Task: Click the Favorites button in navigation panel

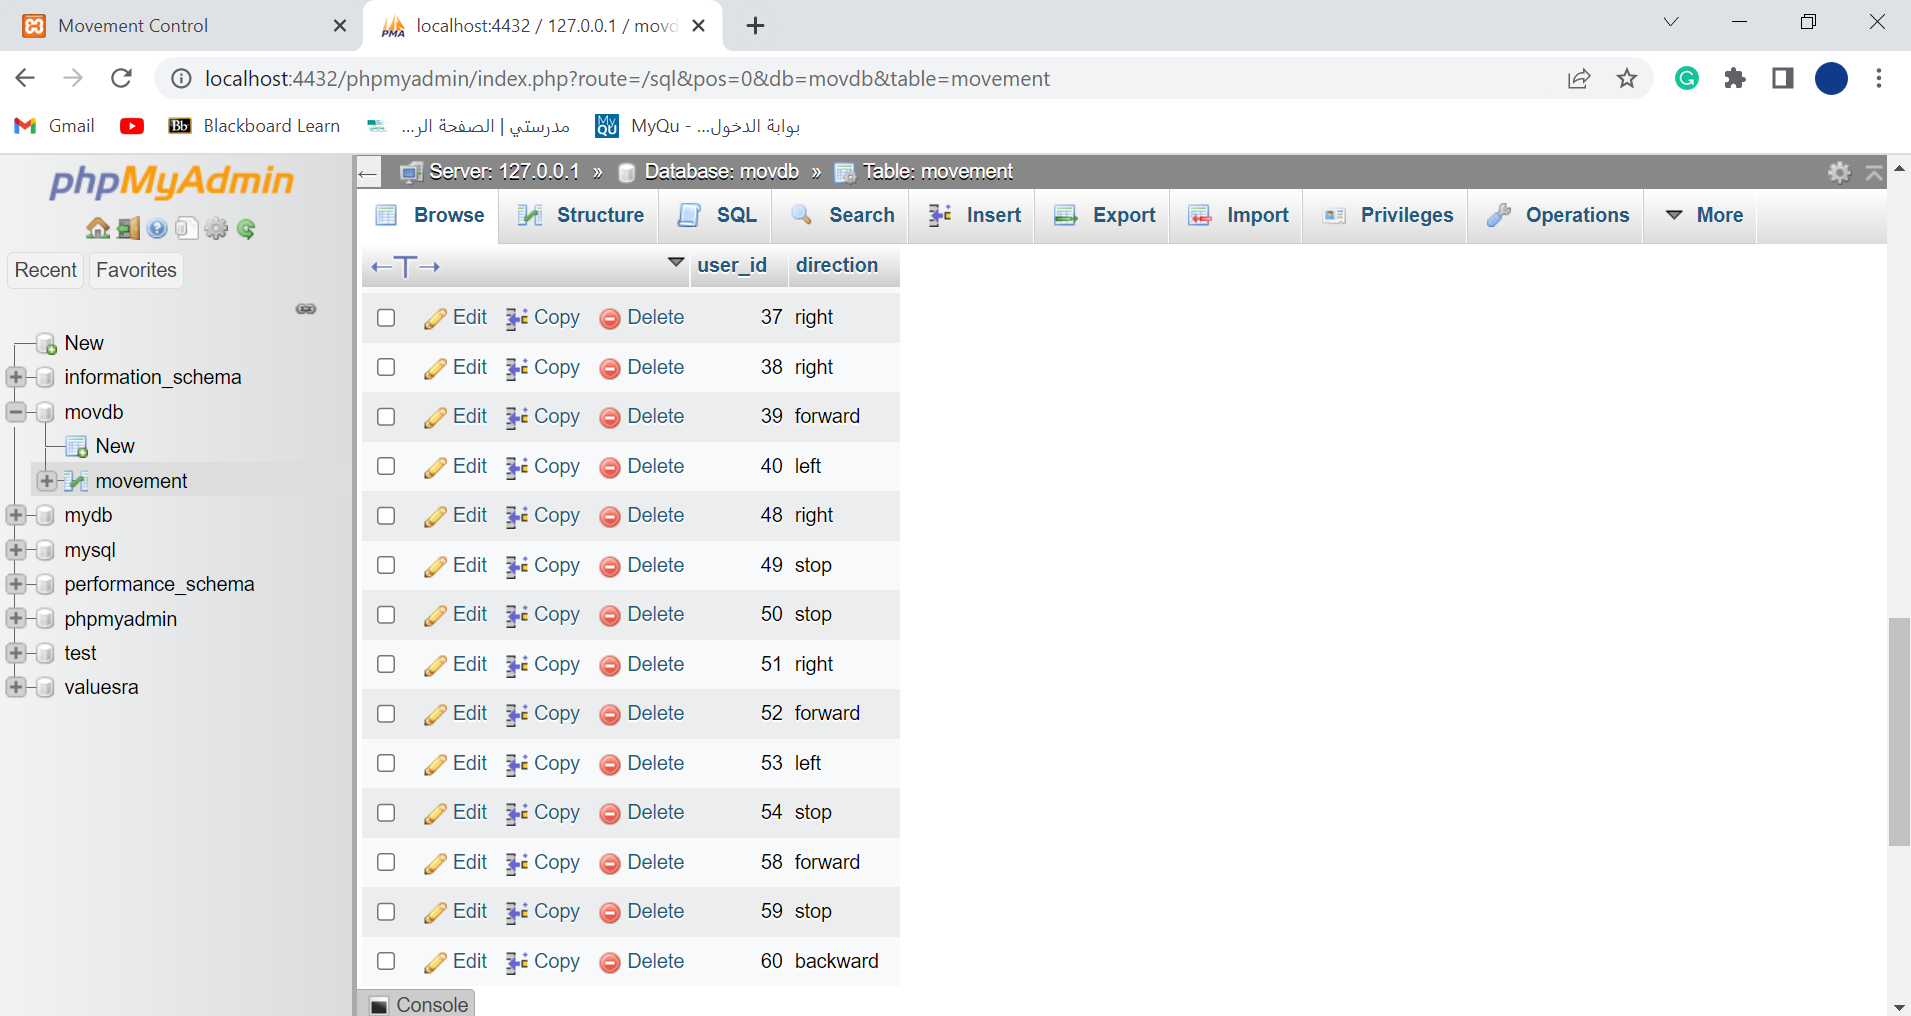Action: tap(135, 270)
